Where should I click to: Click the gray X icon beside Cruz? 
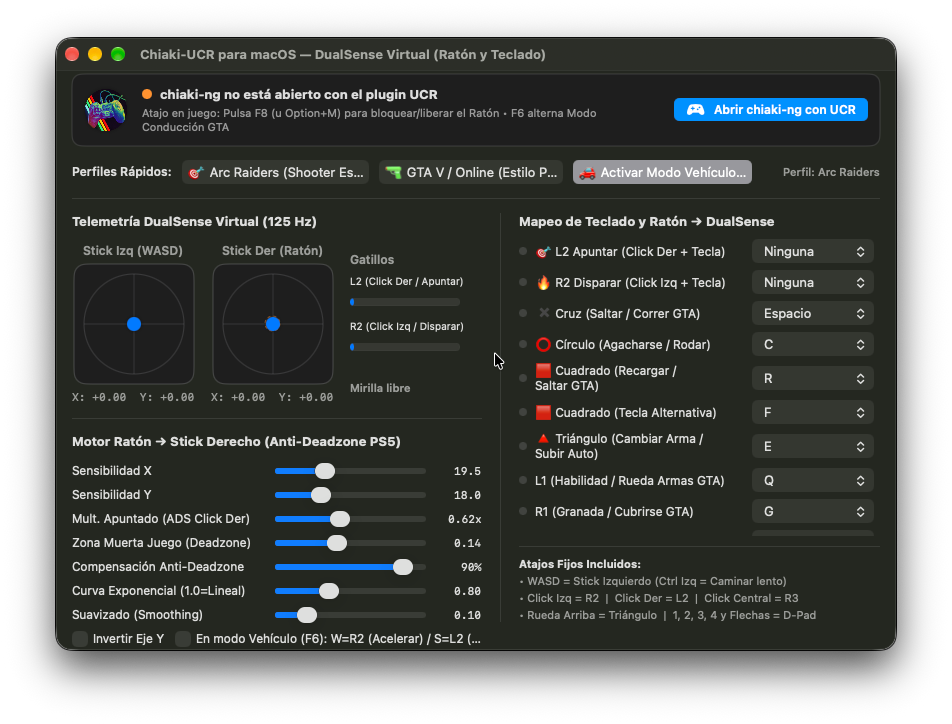[x=544, y=313]
